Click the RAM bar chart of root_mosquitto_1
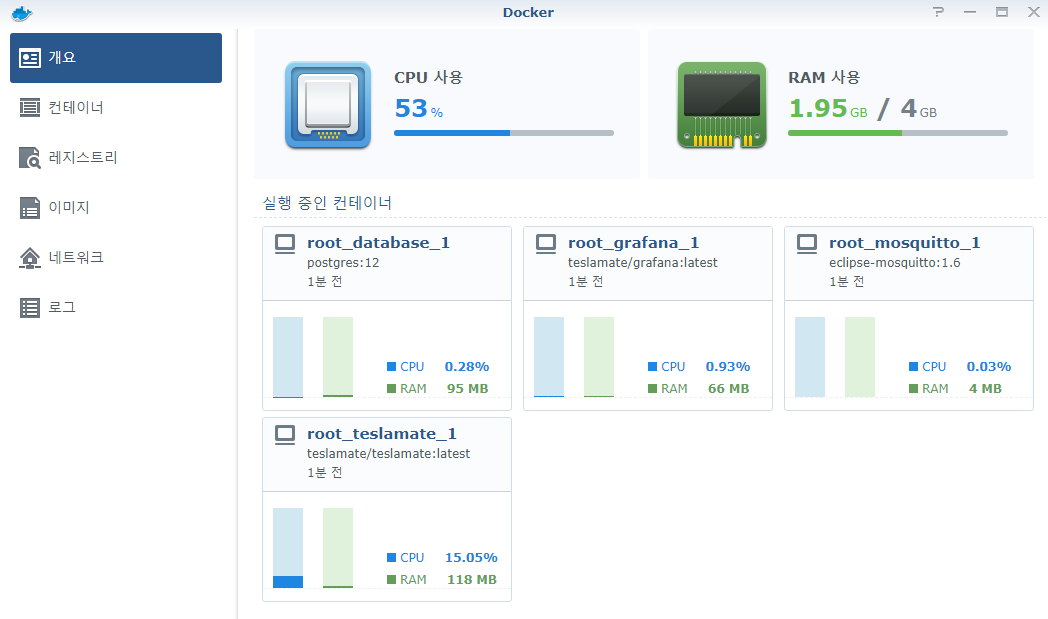1048x619 pixels. (860, 358)
